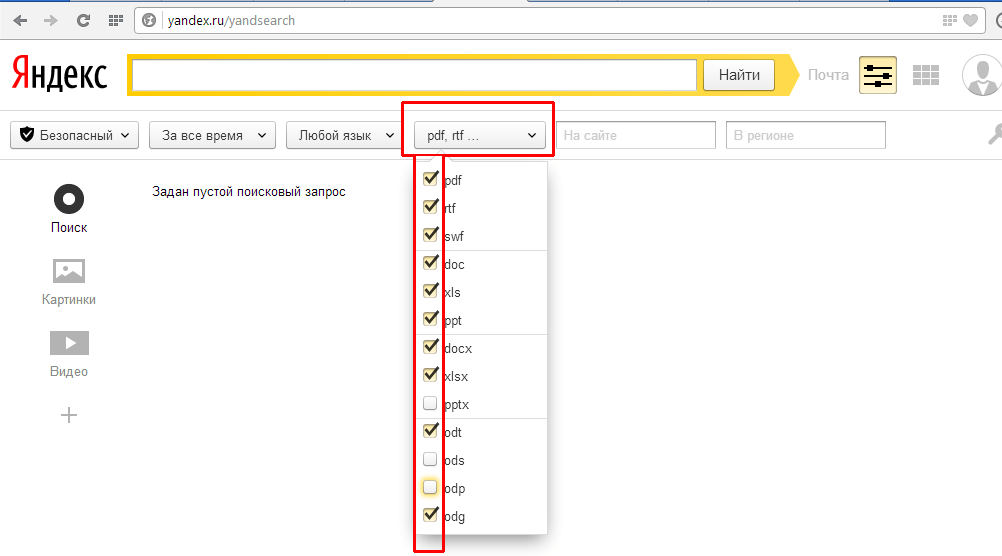Click the site info icon in the address bar
This screenshot has height=556, width=1002.
(149, 20)
